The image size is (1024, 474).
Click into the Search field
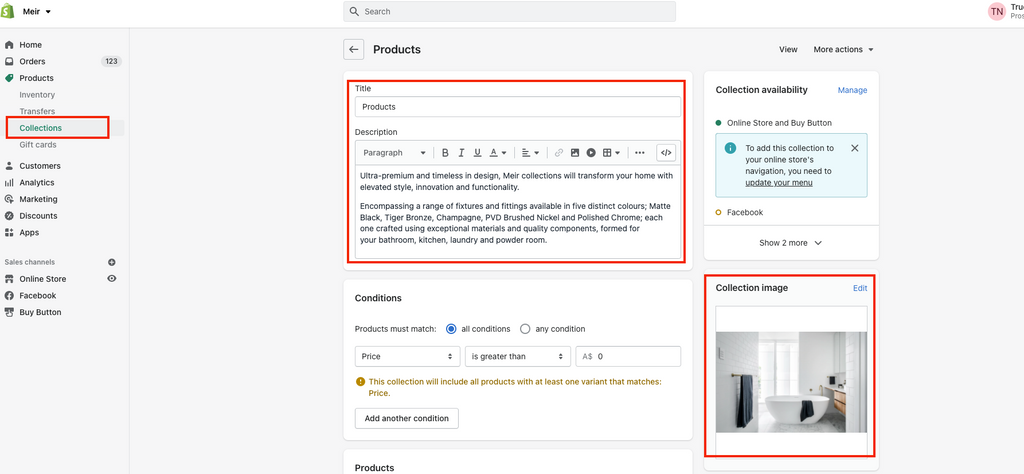[509, 12]
